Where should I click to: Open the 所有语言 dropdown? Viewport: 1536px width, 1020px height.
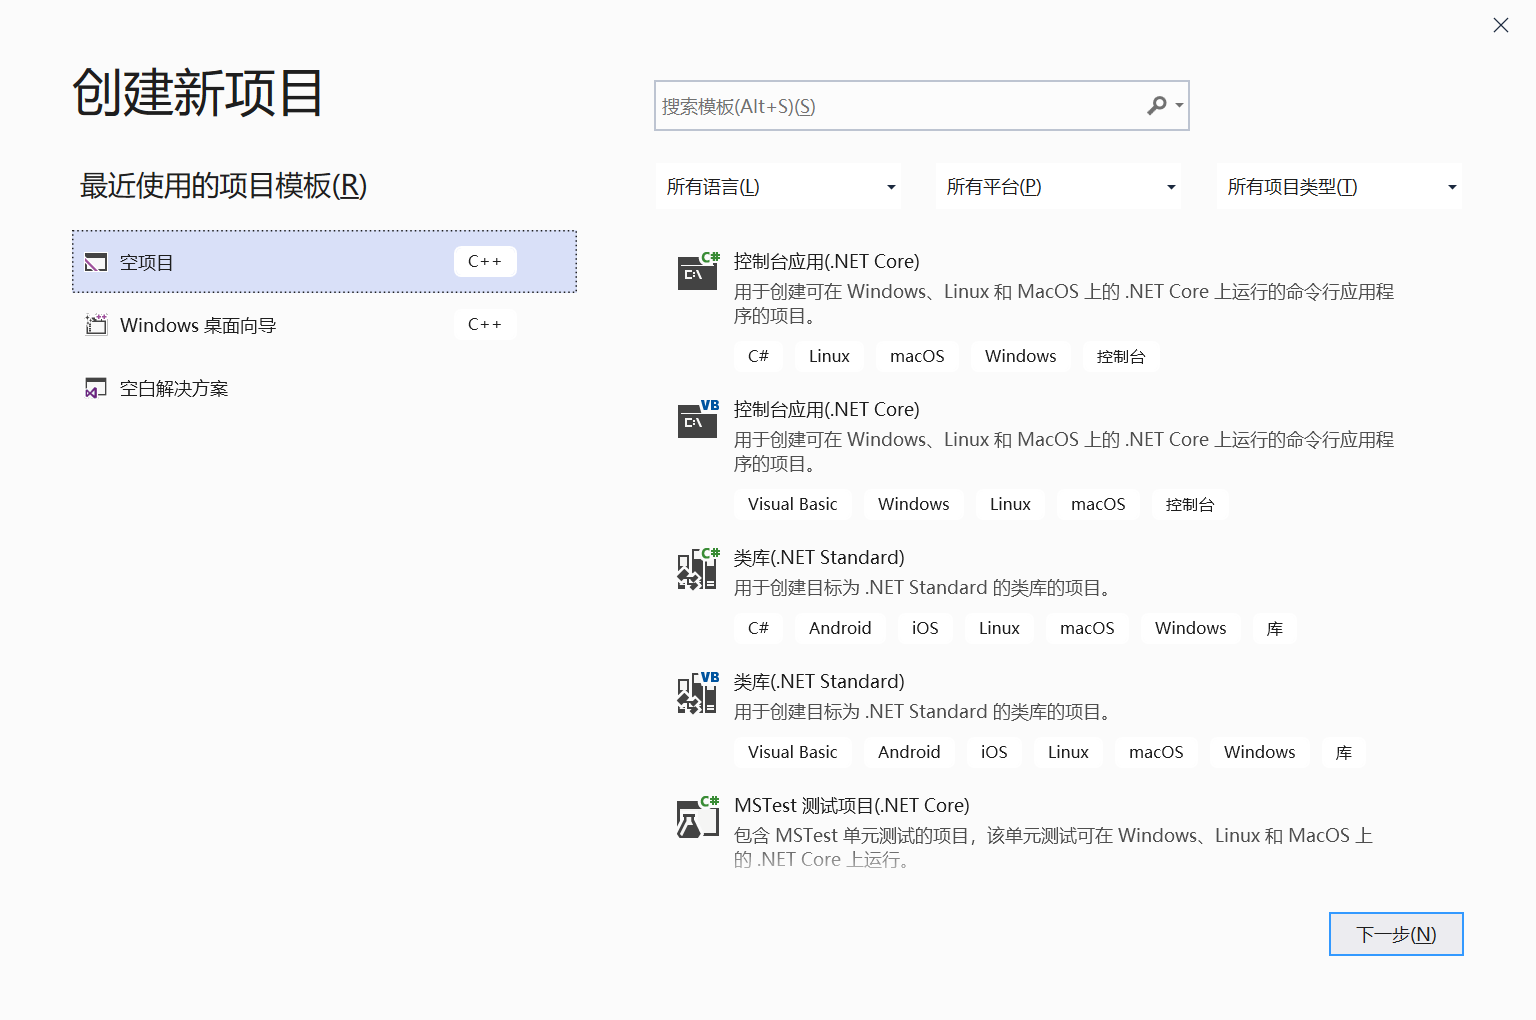(779, 186)
